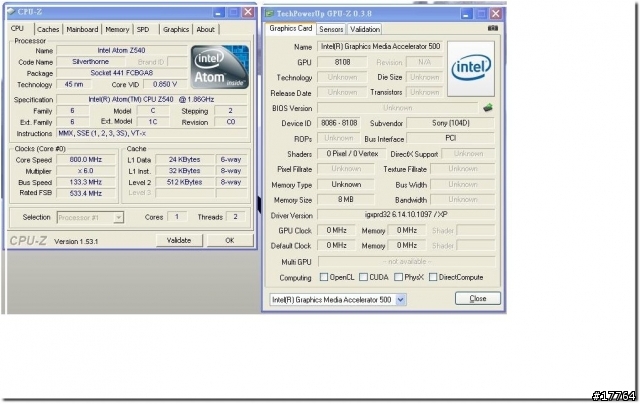Click the Subvendor value Sony (104D)

[x=451, y=123]
